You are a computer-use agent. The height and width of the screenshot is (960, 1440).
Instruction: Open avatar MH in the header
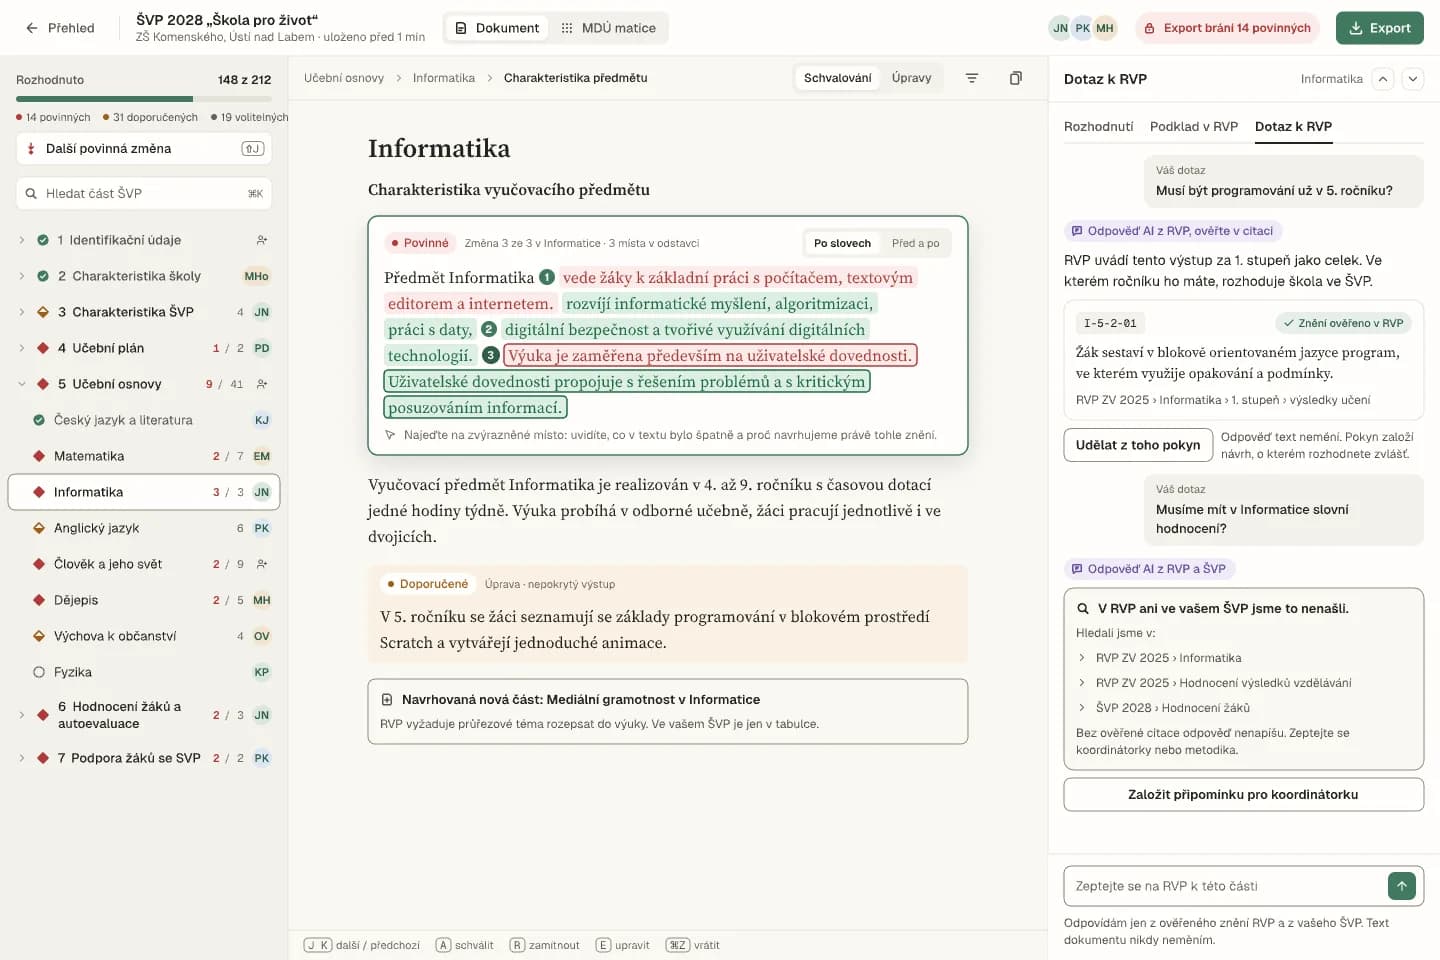1104,28
